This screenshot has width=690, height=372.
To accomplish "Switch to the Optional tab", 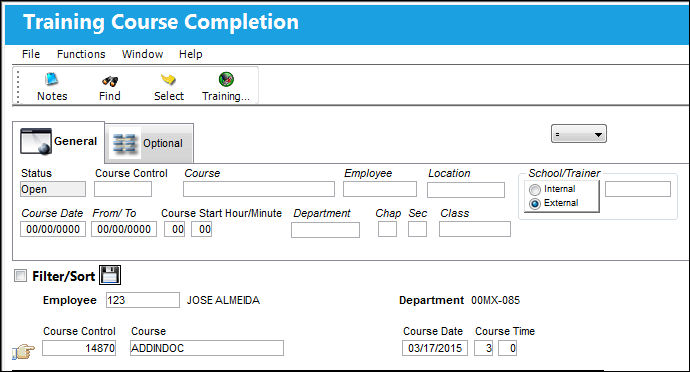I will point(150,144).
